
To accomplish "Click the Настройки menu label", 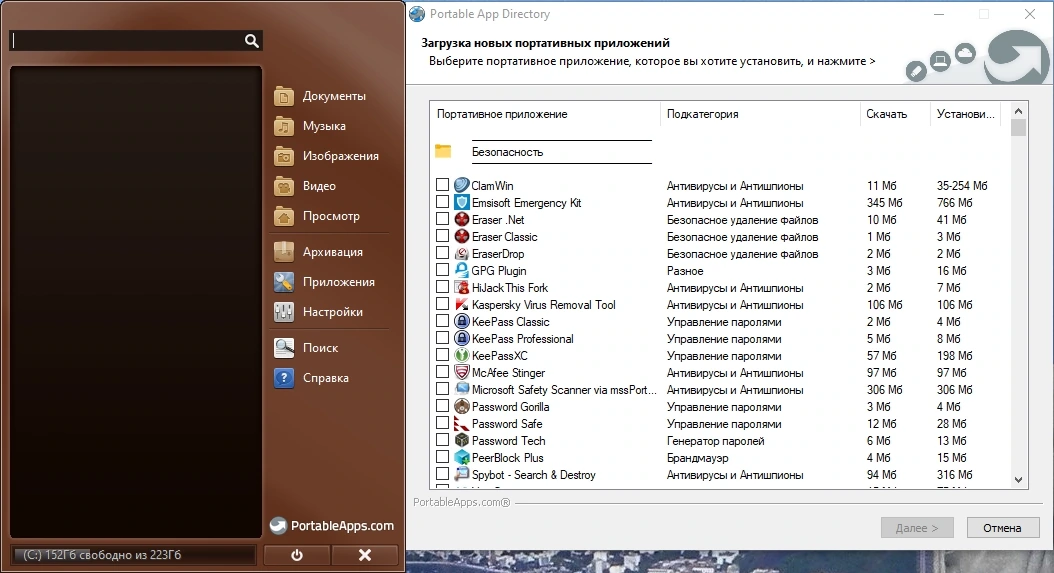I will click(333, 312).
